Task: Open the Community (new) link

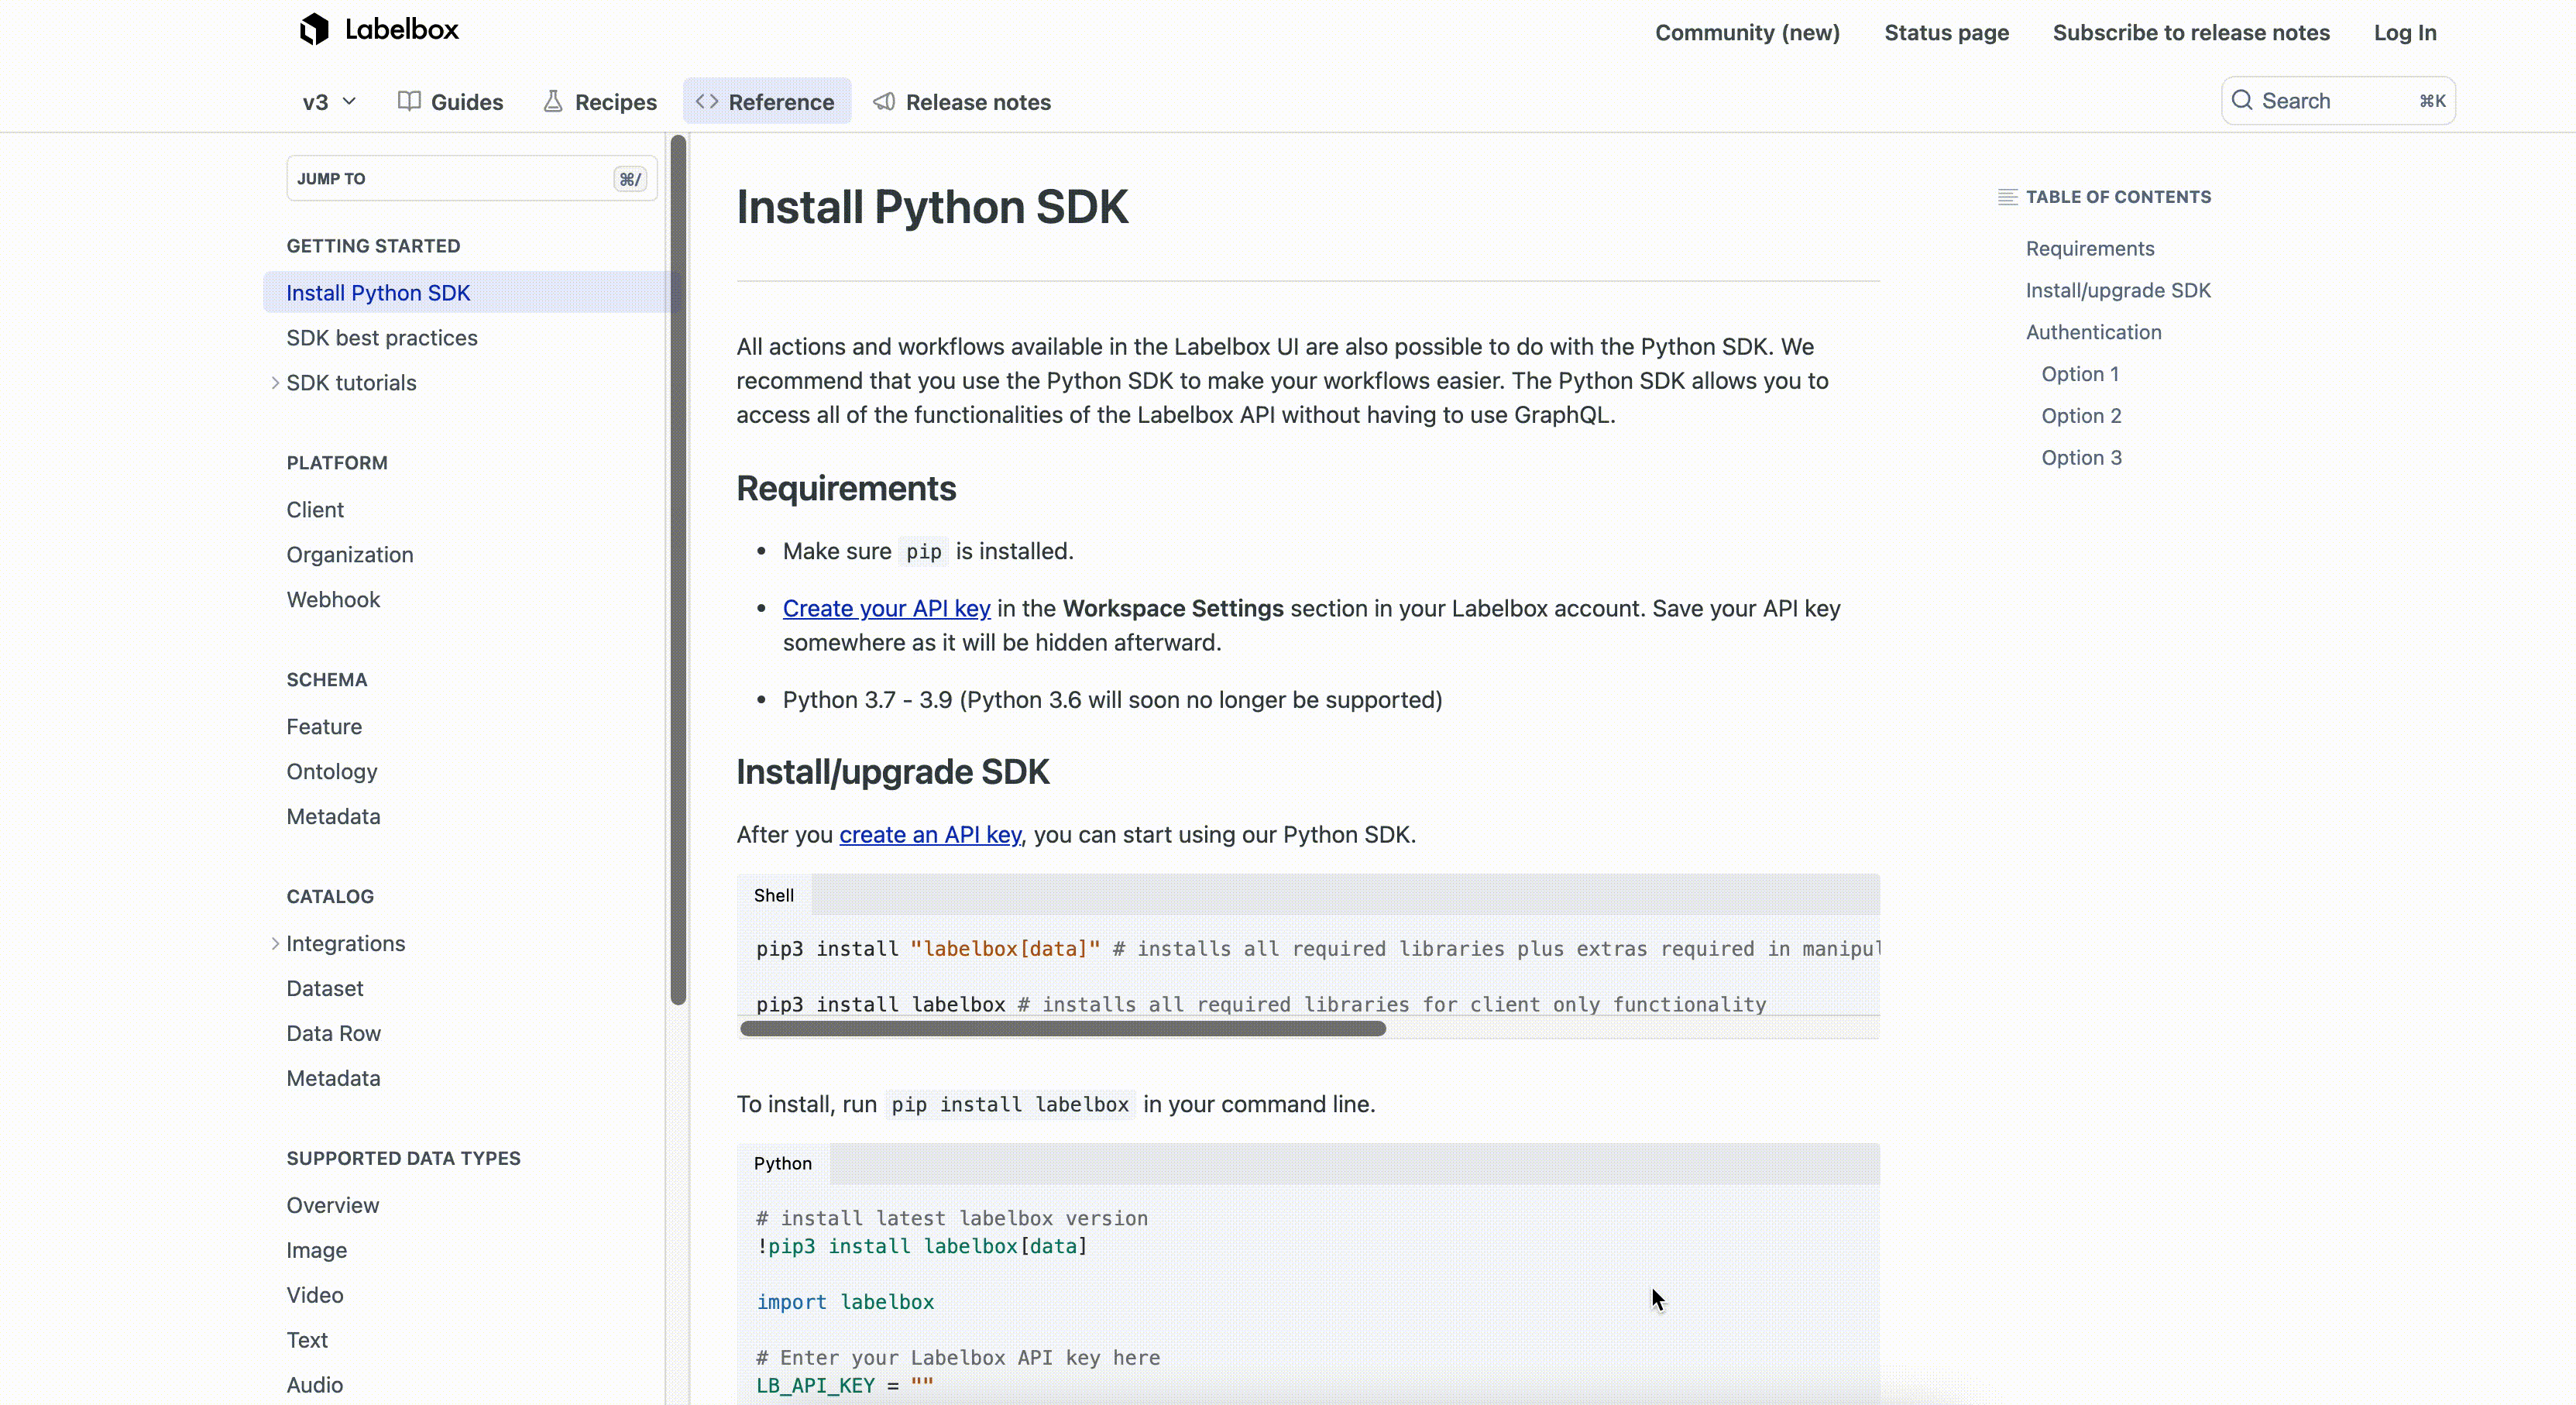Action: click(1747, 32)
